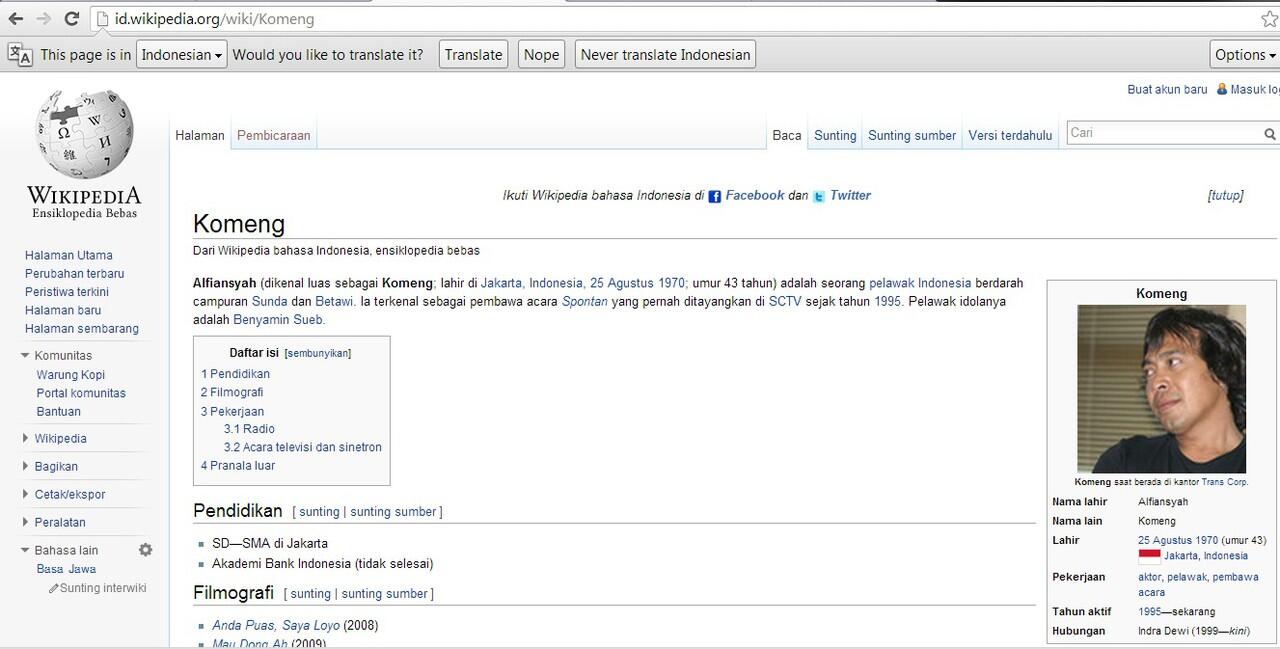
Task: Expand the Cetak/ekspor sidebar section
Action: [26, 494]
